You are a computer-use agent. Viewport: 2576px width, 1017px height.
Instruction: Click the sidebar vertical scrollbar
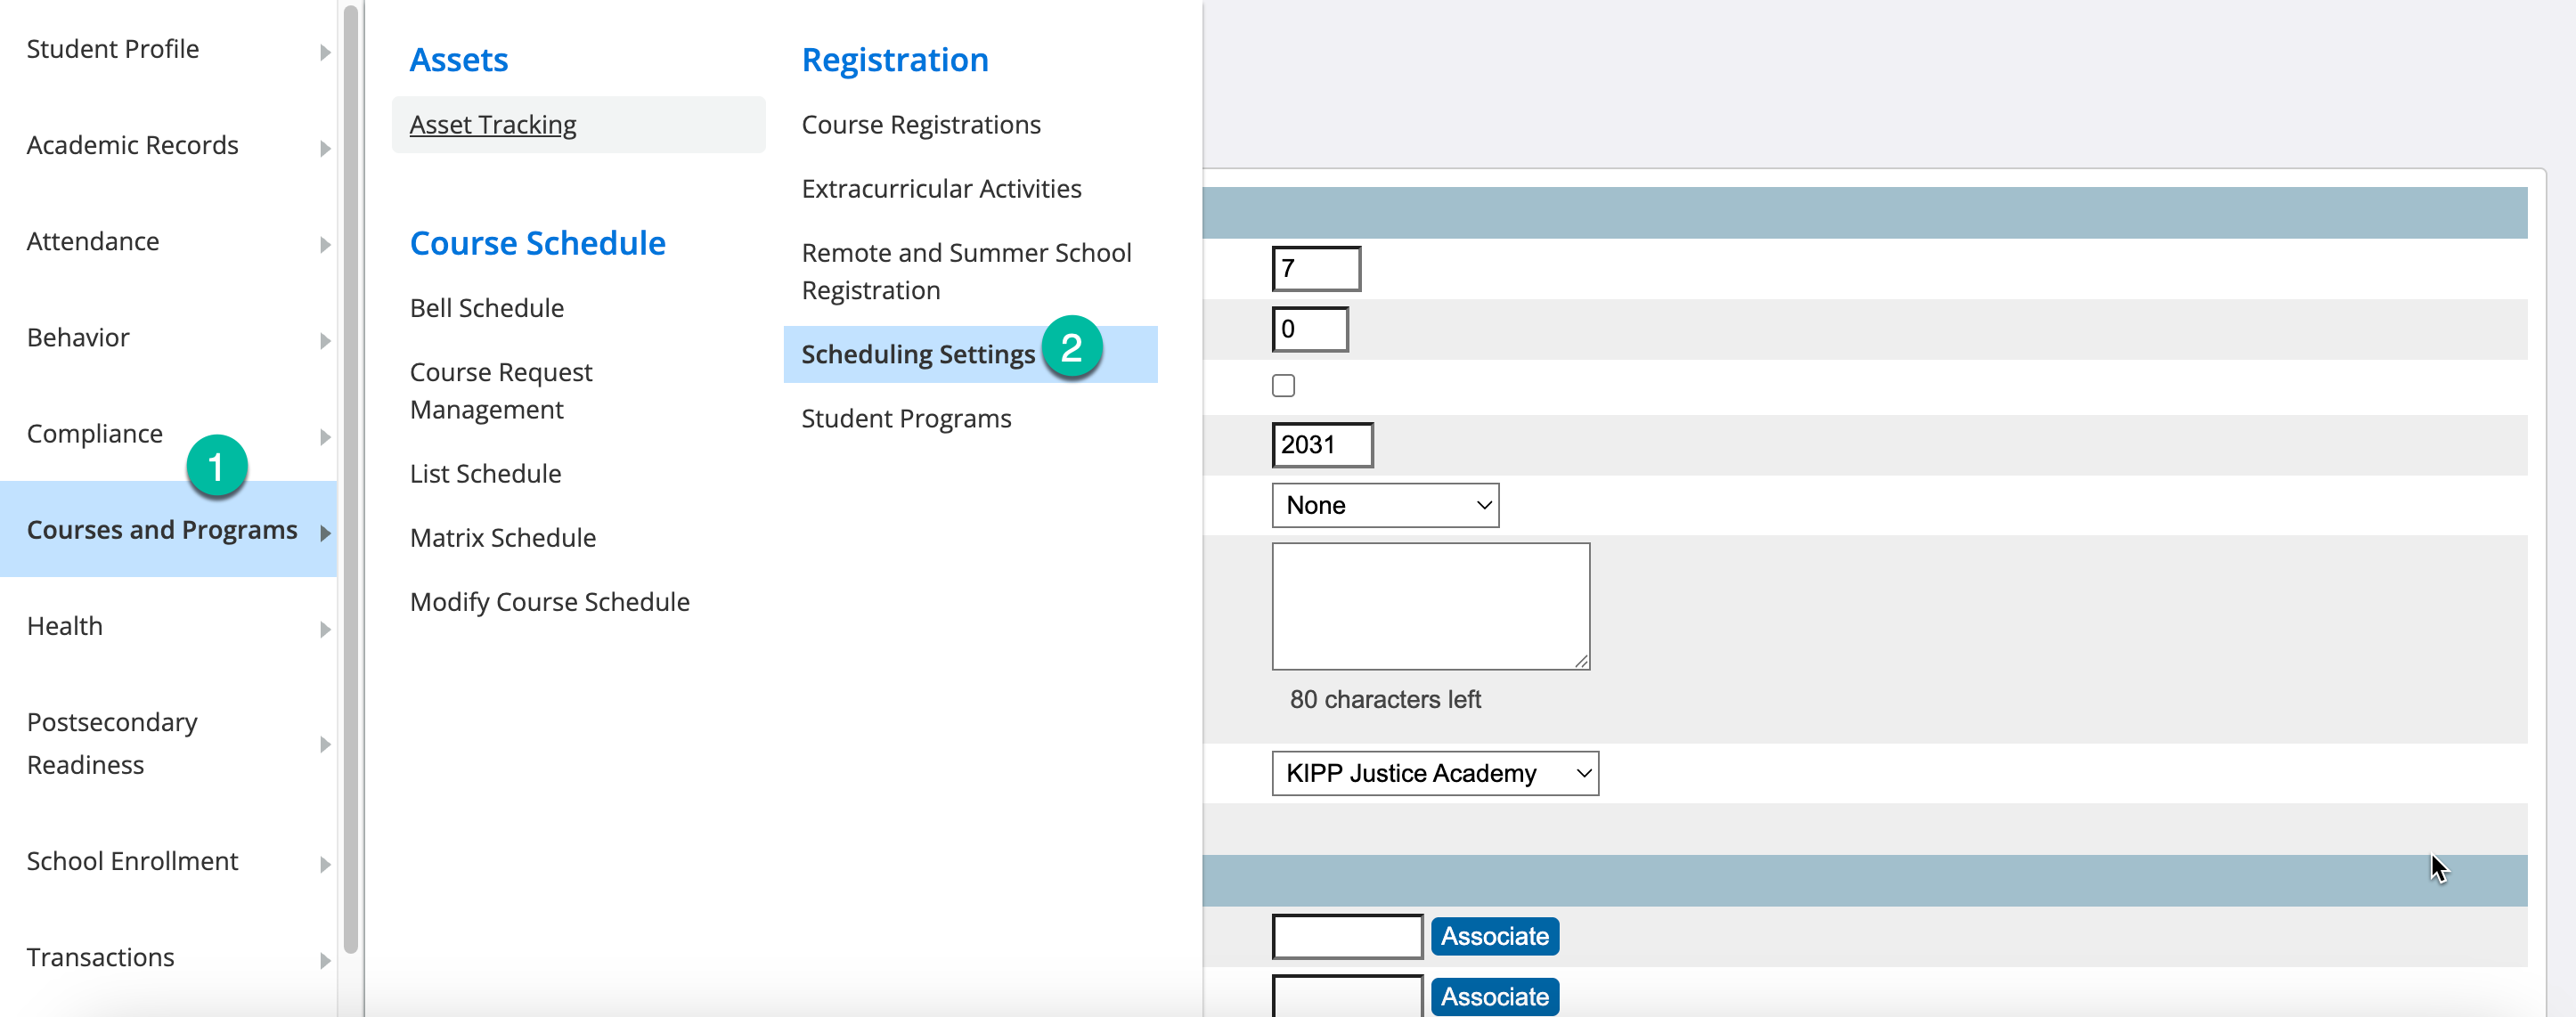tap(350, 480)
